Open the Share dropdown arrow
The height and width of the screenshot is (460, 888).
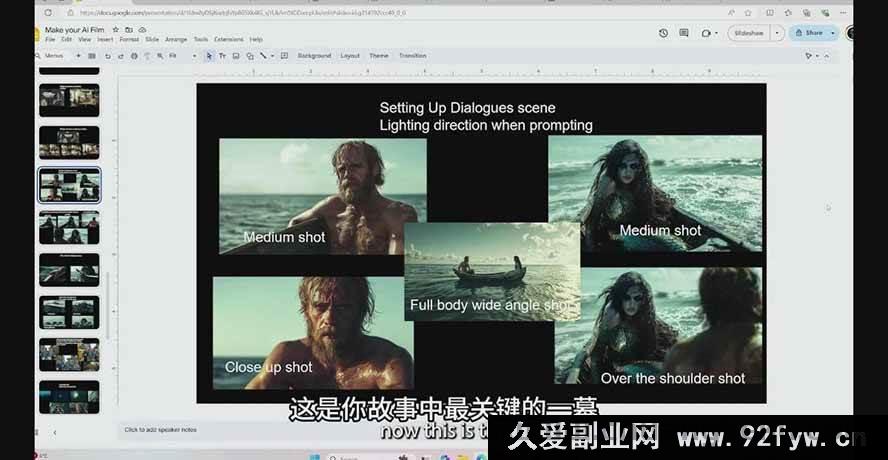pyautogui.click(x=832, y=33)
